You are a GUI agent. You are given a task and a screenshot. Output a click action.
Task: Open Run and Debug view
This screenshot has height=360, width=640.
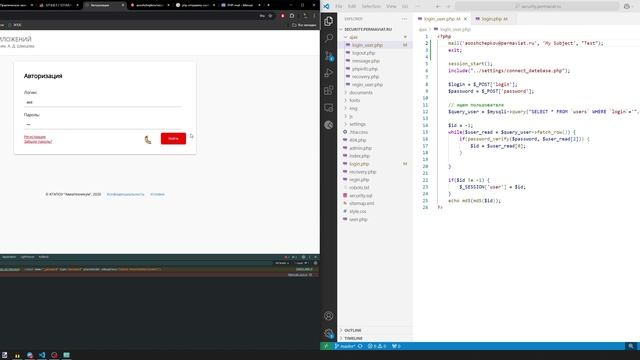(329, 73)
